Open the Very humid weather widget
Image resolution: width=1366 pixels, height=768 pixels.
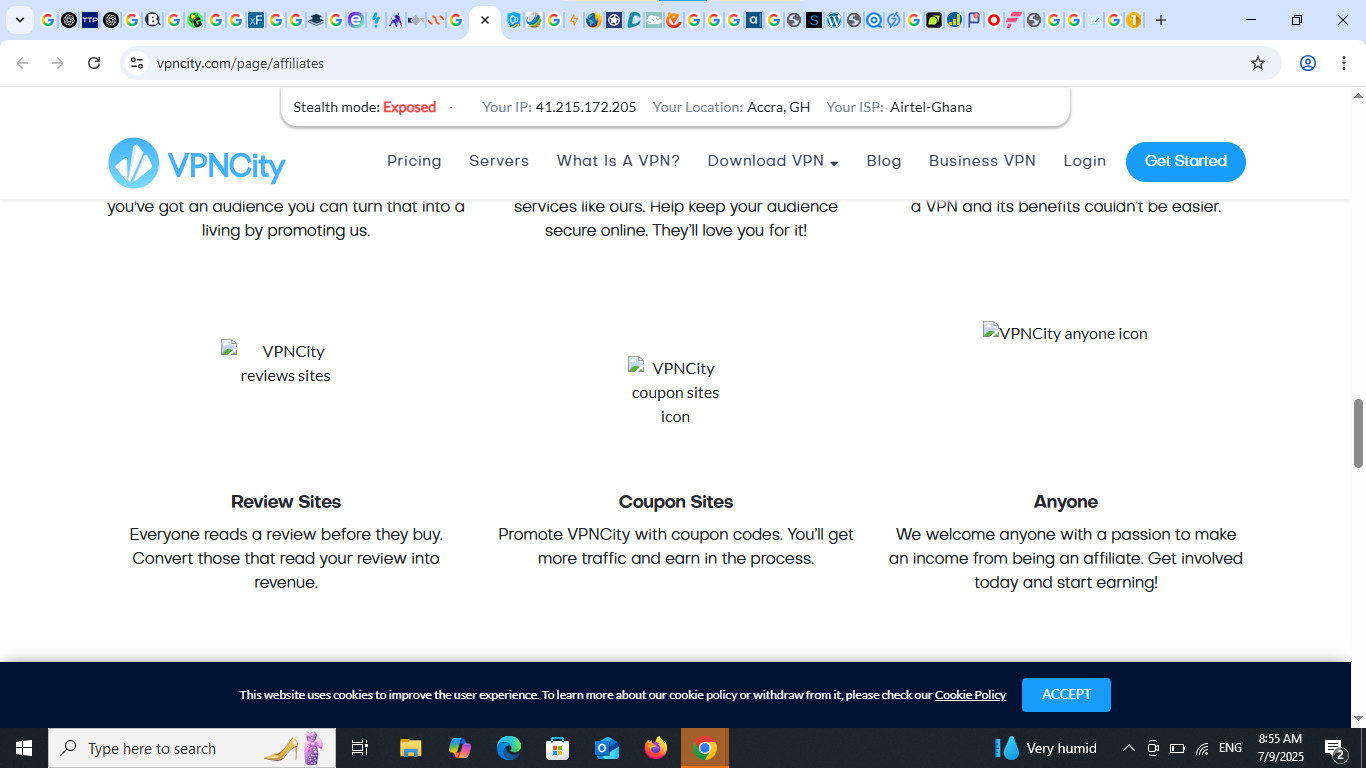1046,748
